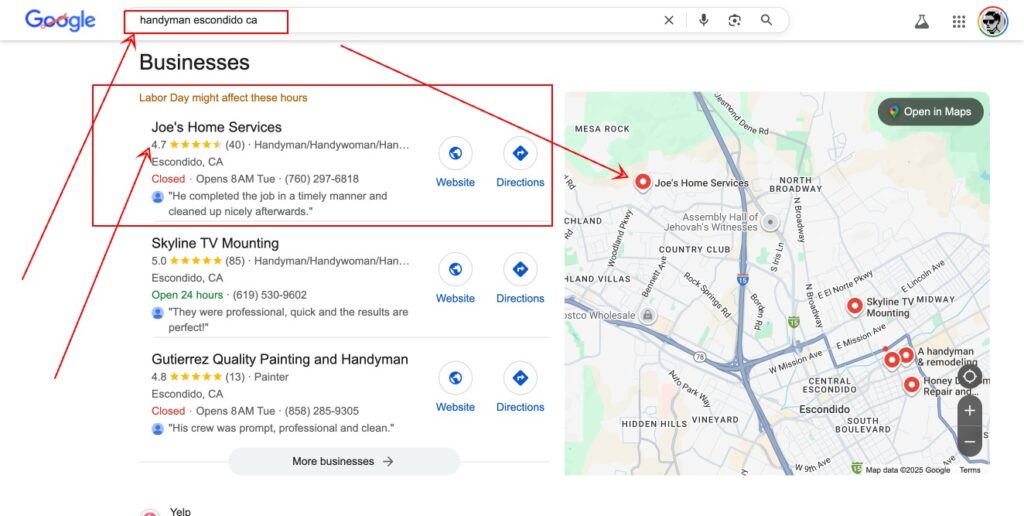
Task: Zoom in on the map
Action: 969,411
